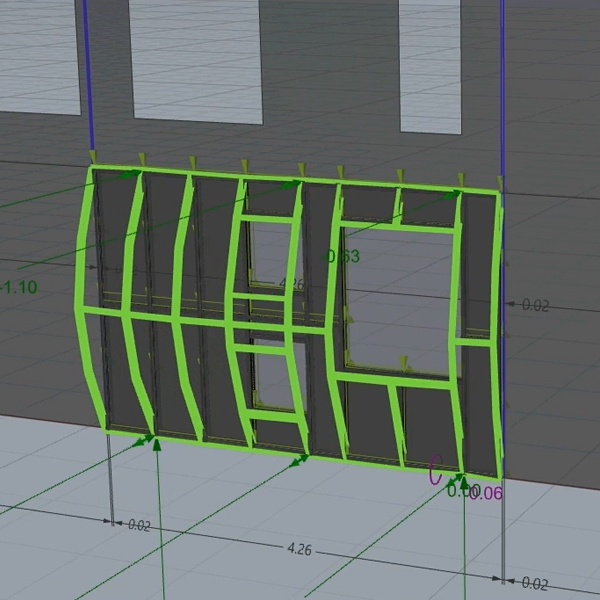Click the wide center window on the background wall

point(196,60)
